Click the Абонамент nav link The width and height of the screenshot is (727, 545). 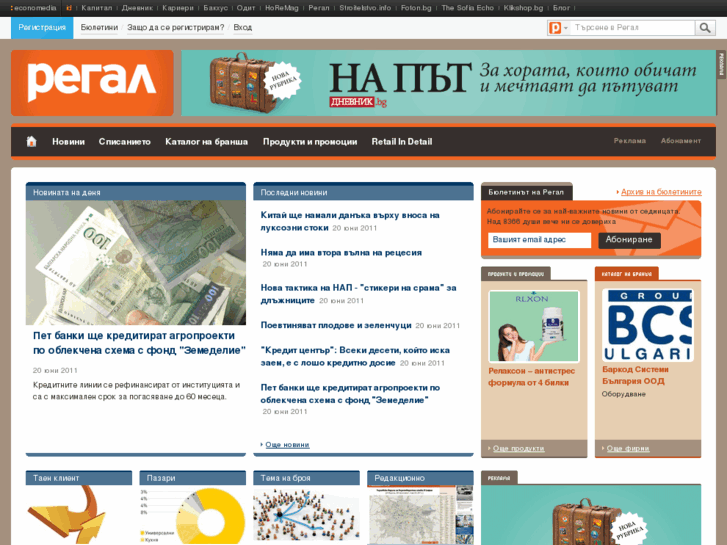(681, 141)
